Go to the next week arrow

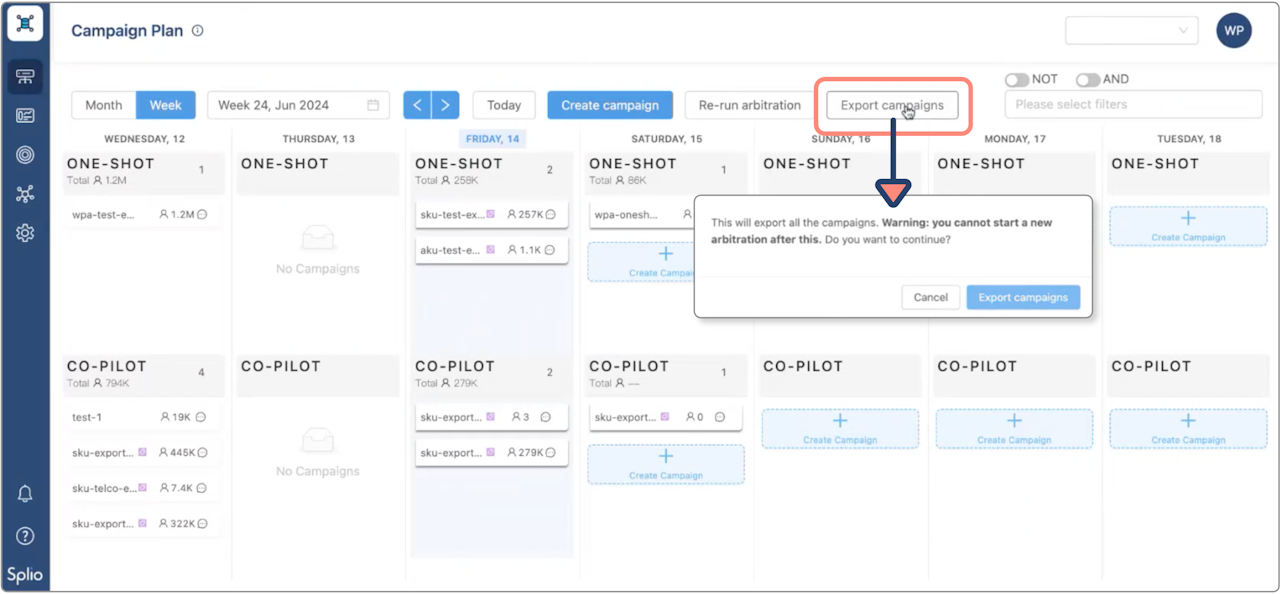click(445, 105)
